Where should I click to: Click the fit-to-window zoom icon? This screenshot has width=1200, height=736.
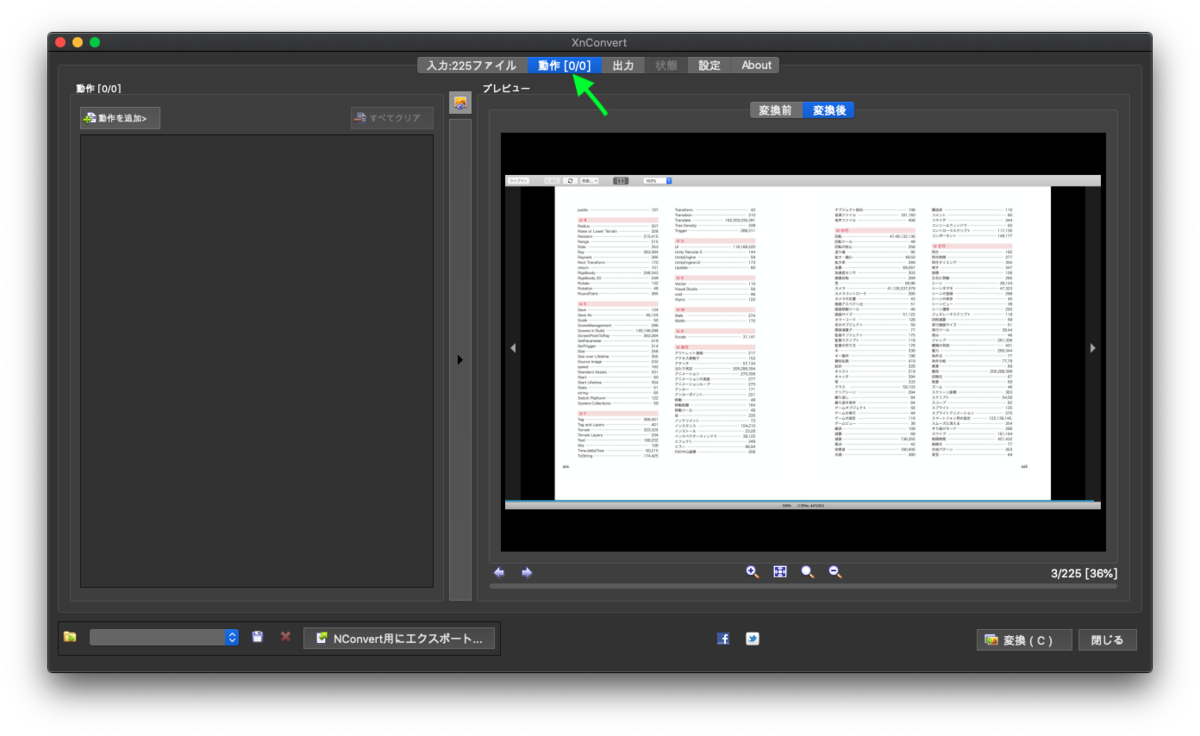[x=780, y=572]
